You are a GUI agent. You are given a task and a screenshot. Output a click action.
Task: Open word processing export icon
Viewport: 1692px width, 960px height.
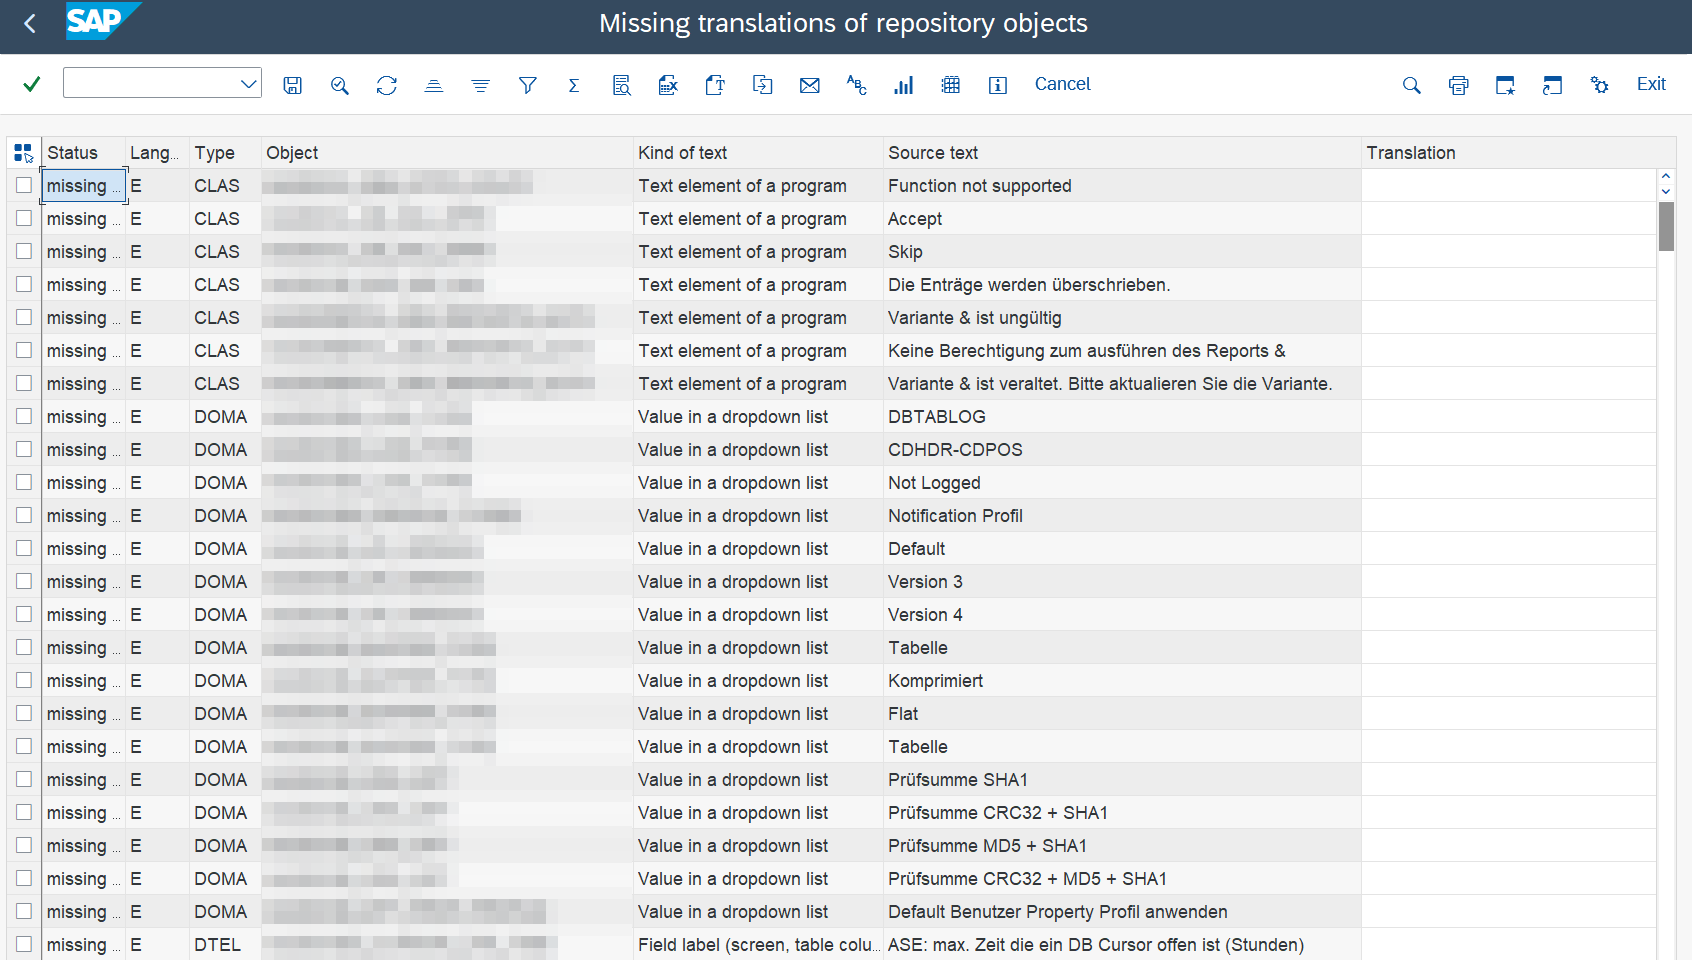(x=715, y=85)
